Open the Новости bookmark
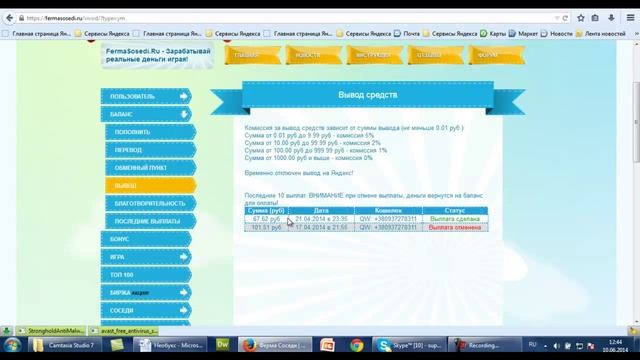The image size is (640, 360). [x=556, y=33]
